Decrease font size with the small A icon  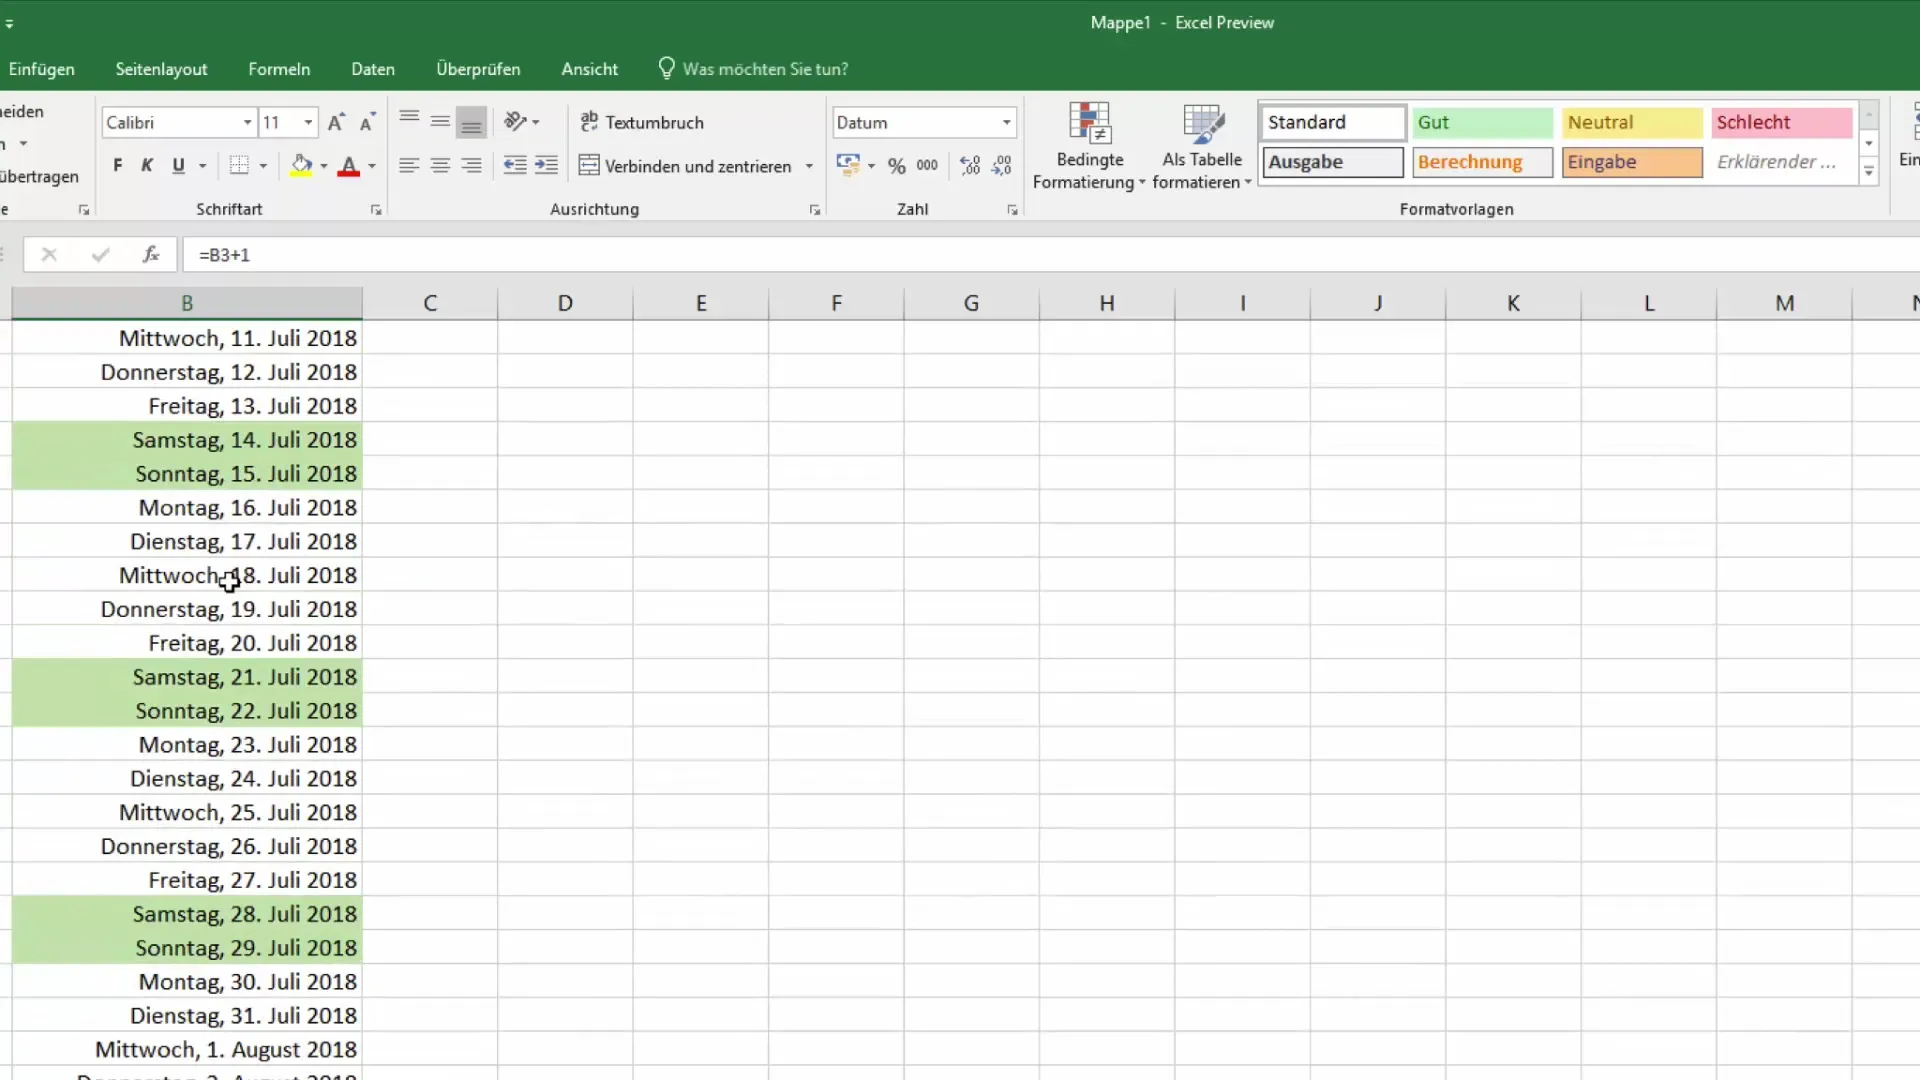pyautogui.click(x=367, y=122)
